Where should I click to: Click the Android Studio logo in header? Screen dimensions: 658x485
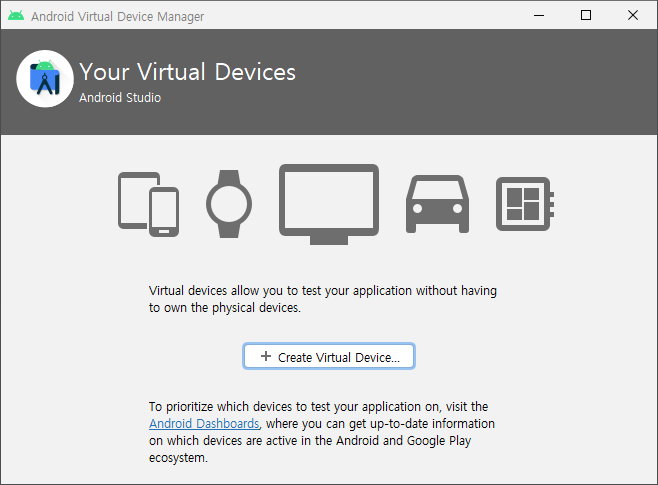coord(45,79)
